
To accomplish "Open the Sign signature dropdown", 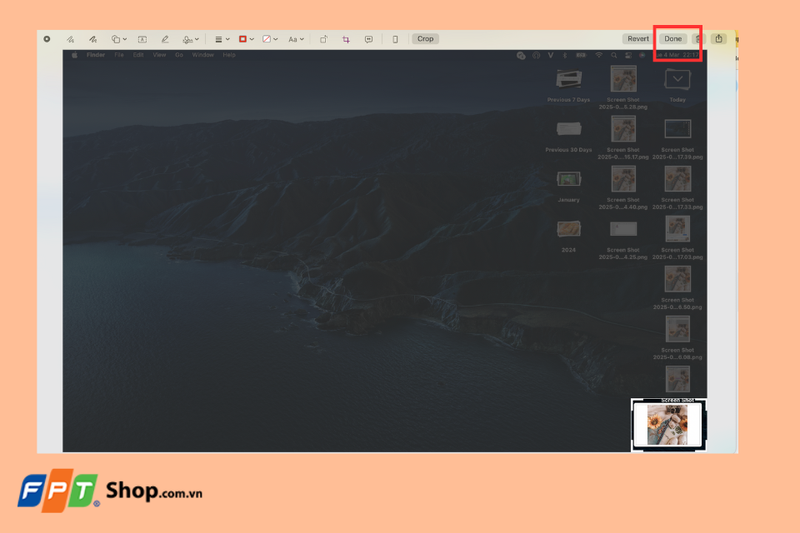I will tap(191, 39).
